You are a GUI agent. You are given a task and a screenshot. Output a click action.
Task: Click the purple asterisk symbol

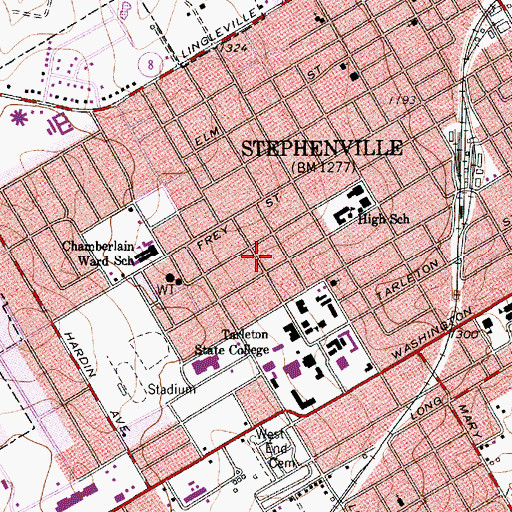[x=18, y=118]
